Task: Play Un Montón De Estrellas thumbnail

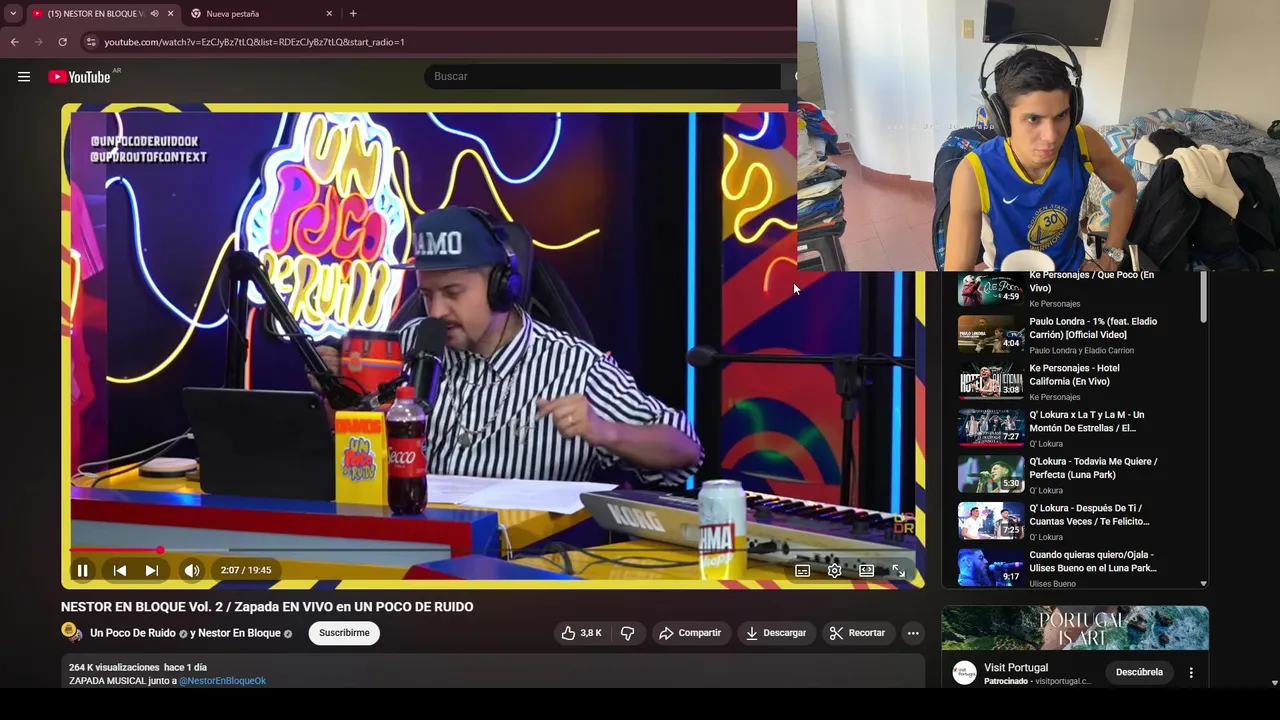Action: pos(990,428)
